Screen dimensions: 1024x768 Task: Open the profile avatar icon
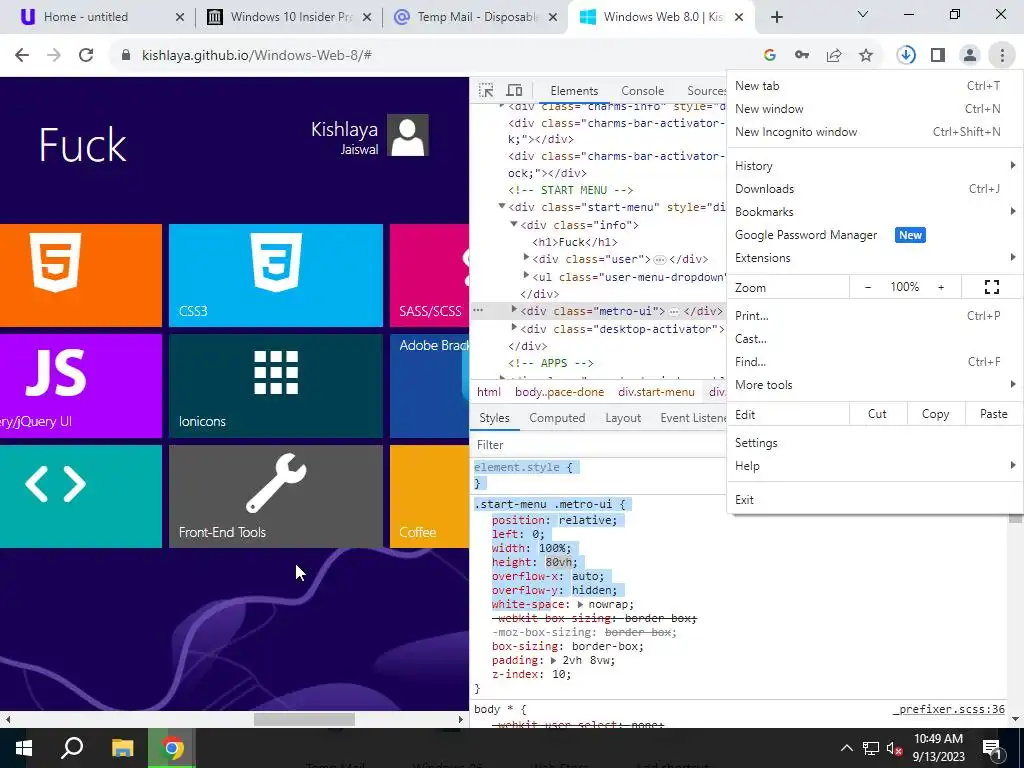(970, 56)
